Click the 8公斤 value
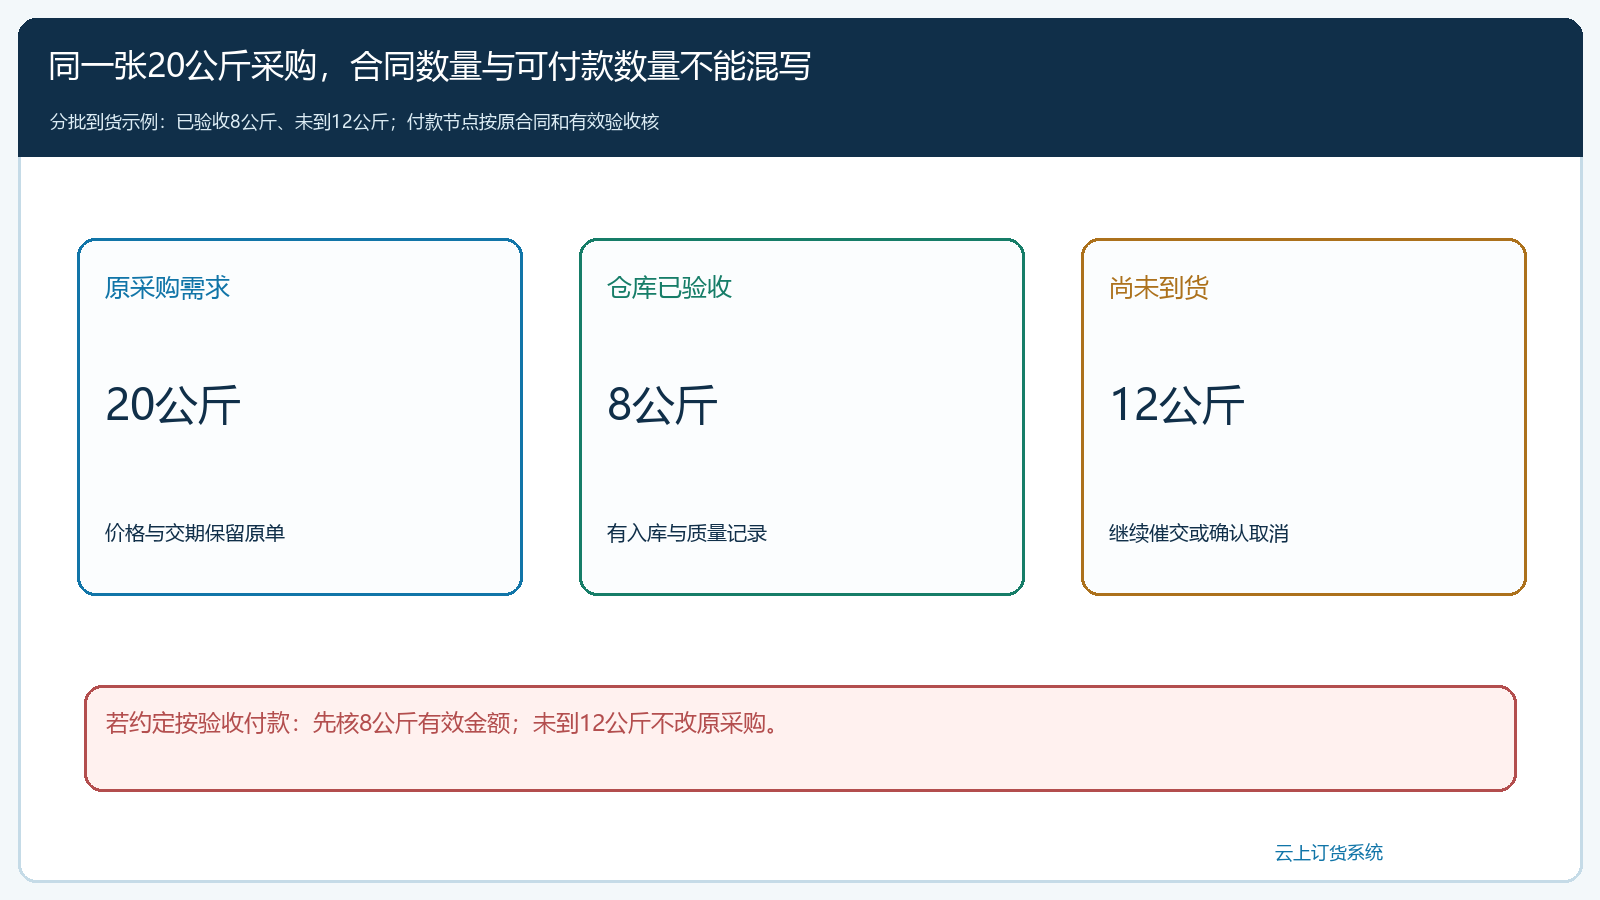Screen dimensions: 1600x900 pos(662,405)
